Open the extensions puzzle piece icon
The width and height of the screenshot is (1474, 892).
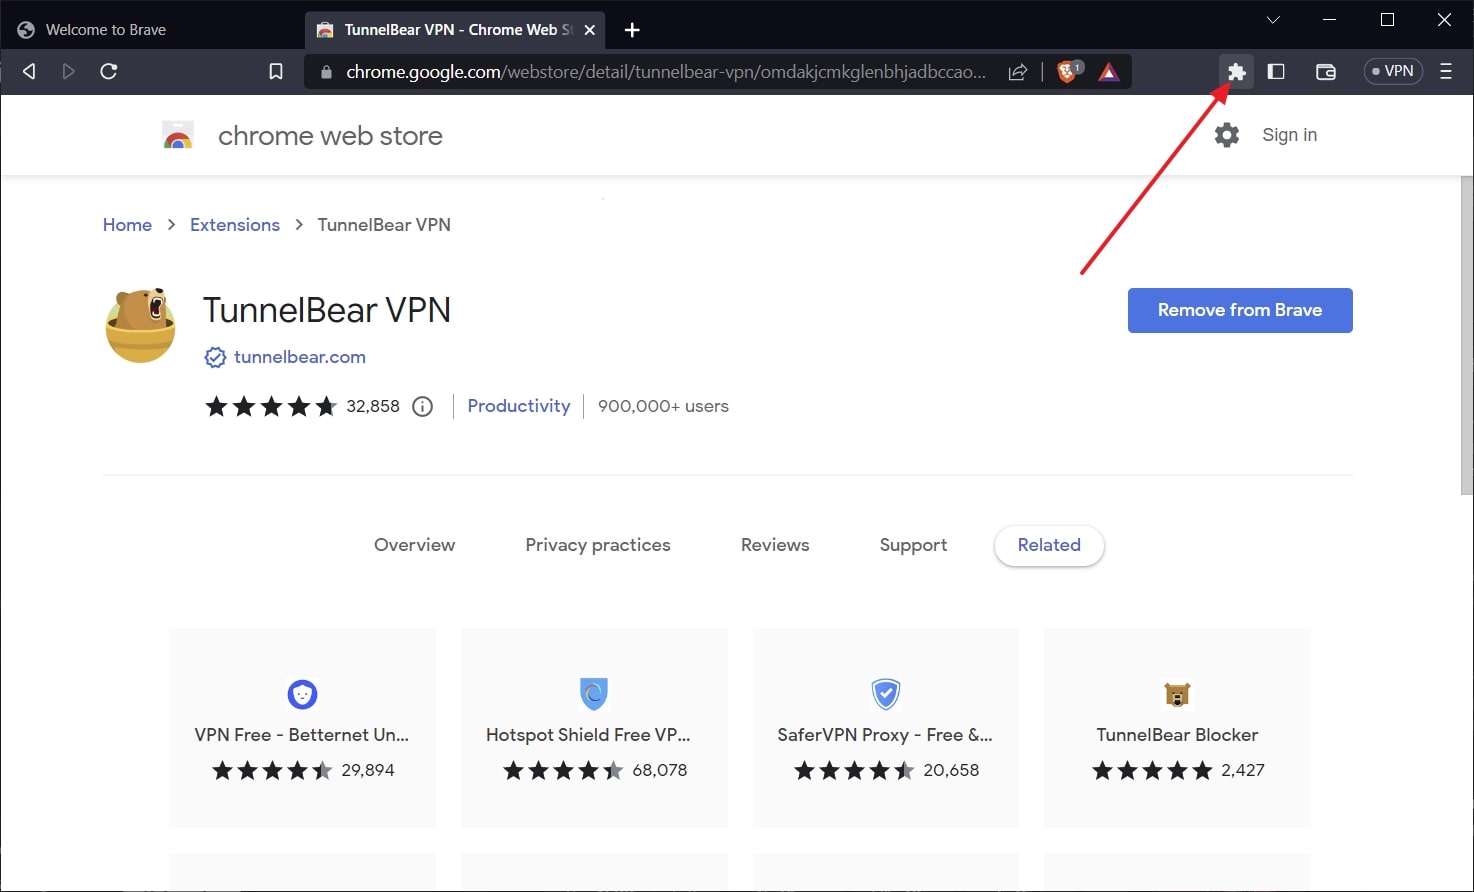pos(1237,71)
